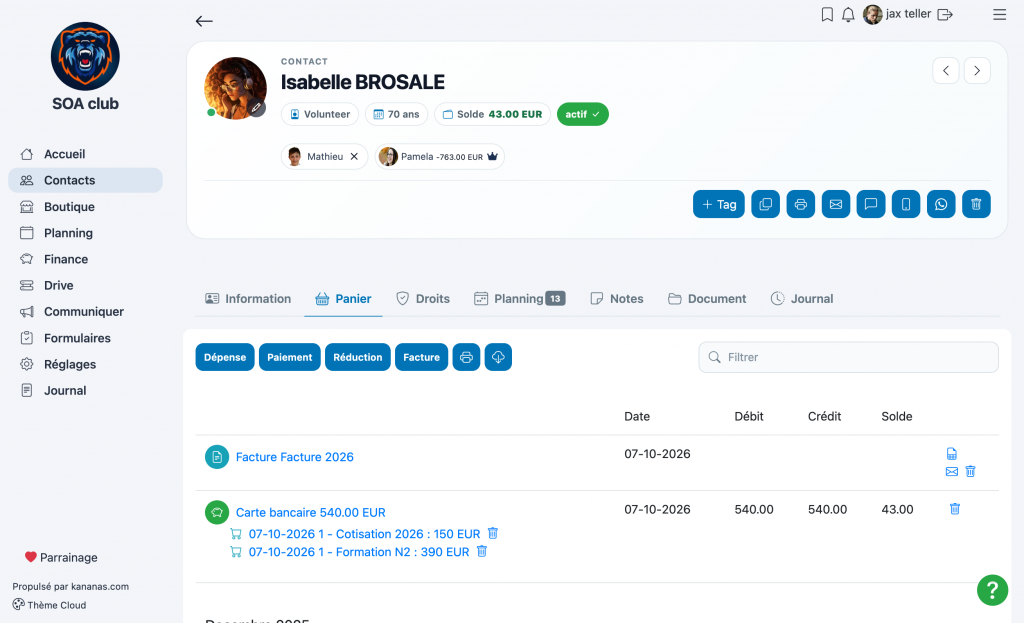Switch to the Droits tab
Screen dimensions: 1024x623
423,298
